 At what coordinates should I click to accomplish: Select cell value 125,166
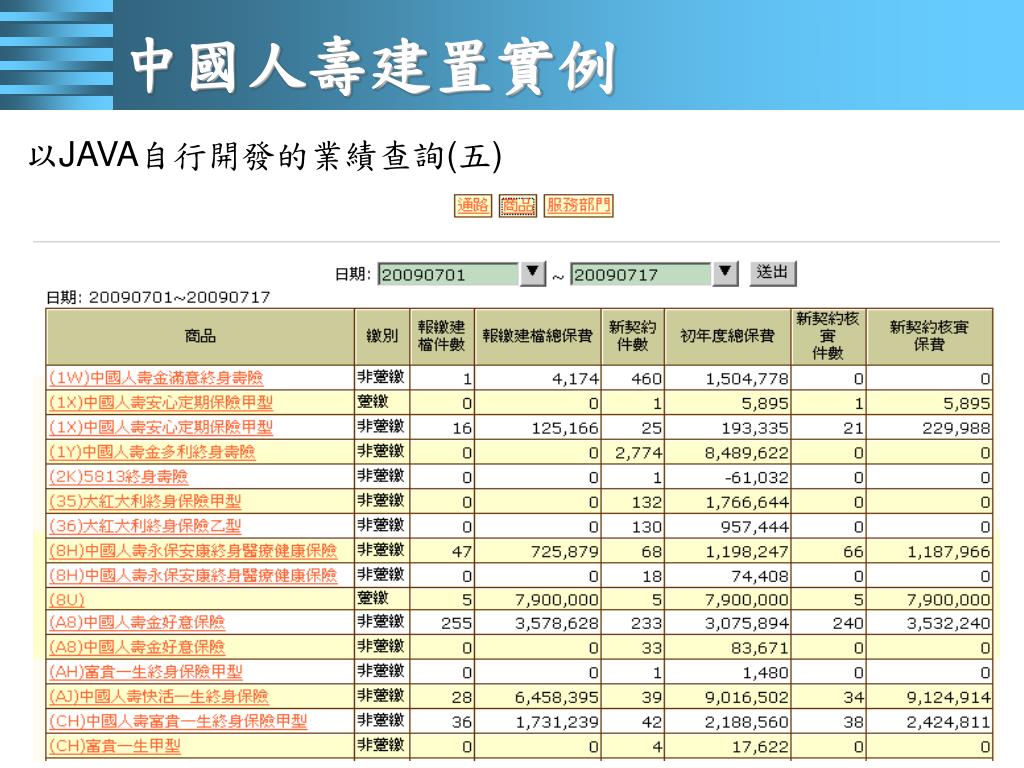click(x=565, y=428)
